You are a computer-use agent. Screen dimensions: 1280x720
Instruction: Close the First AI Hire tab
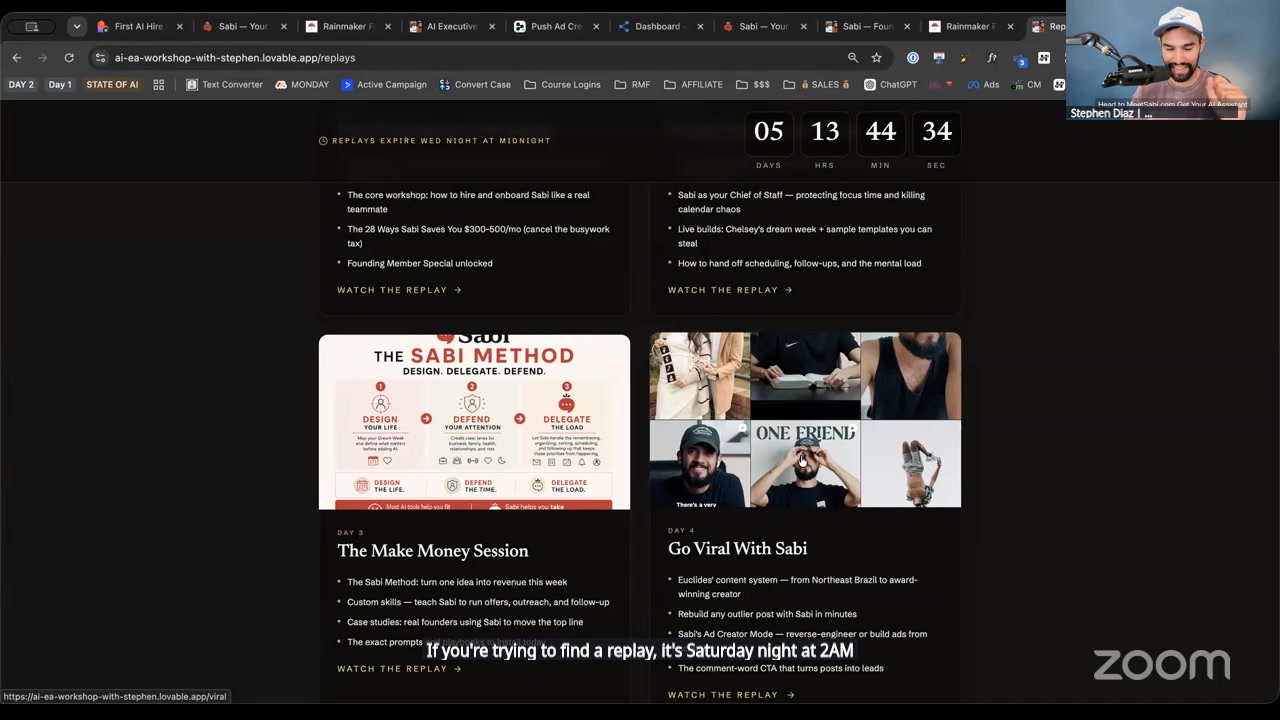coord(180,27)
